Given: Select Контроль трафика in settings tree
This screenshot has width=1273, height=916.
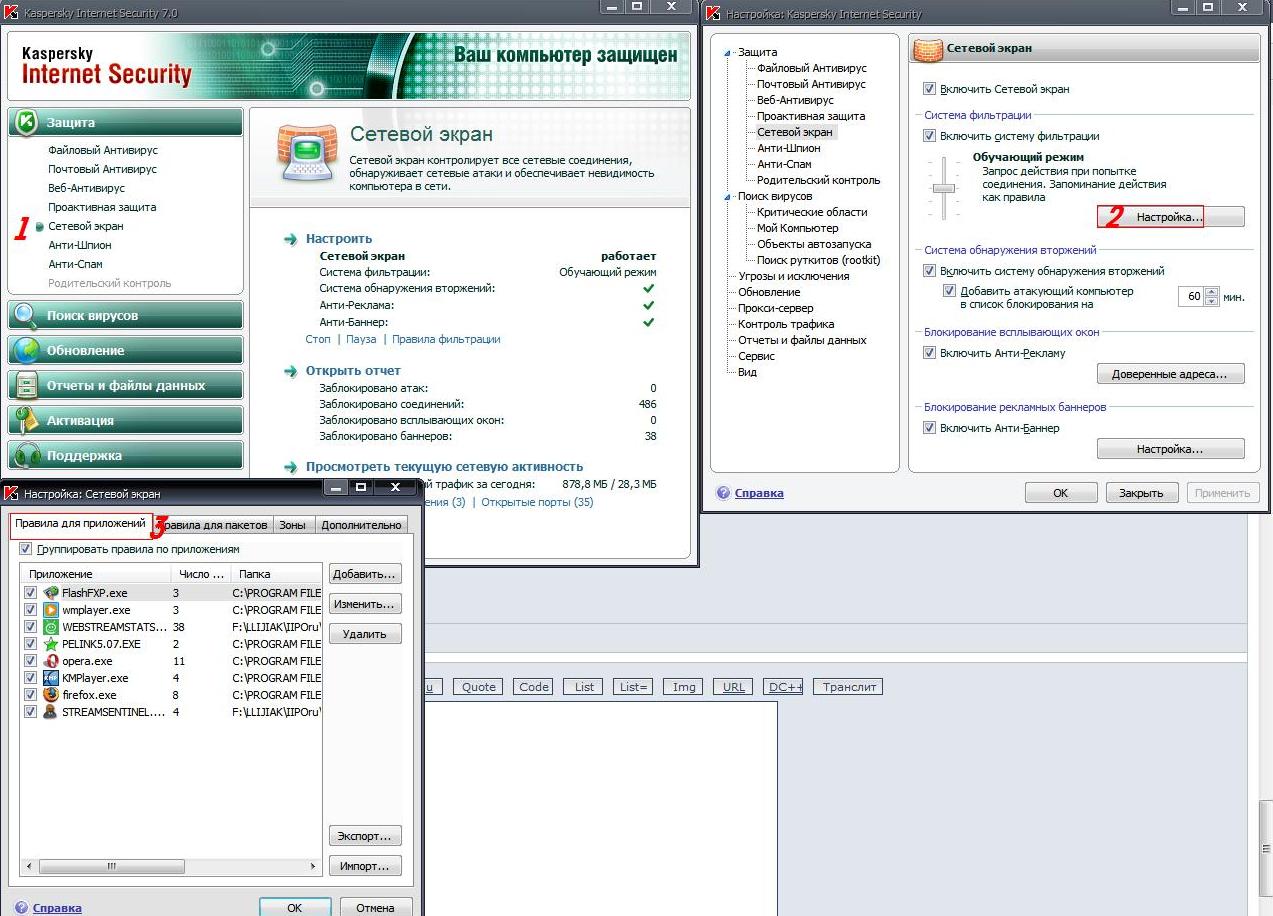Looking at the screenshot, I should click(x=786, y=324).
